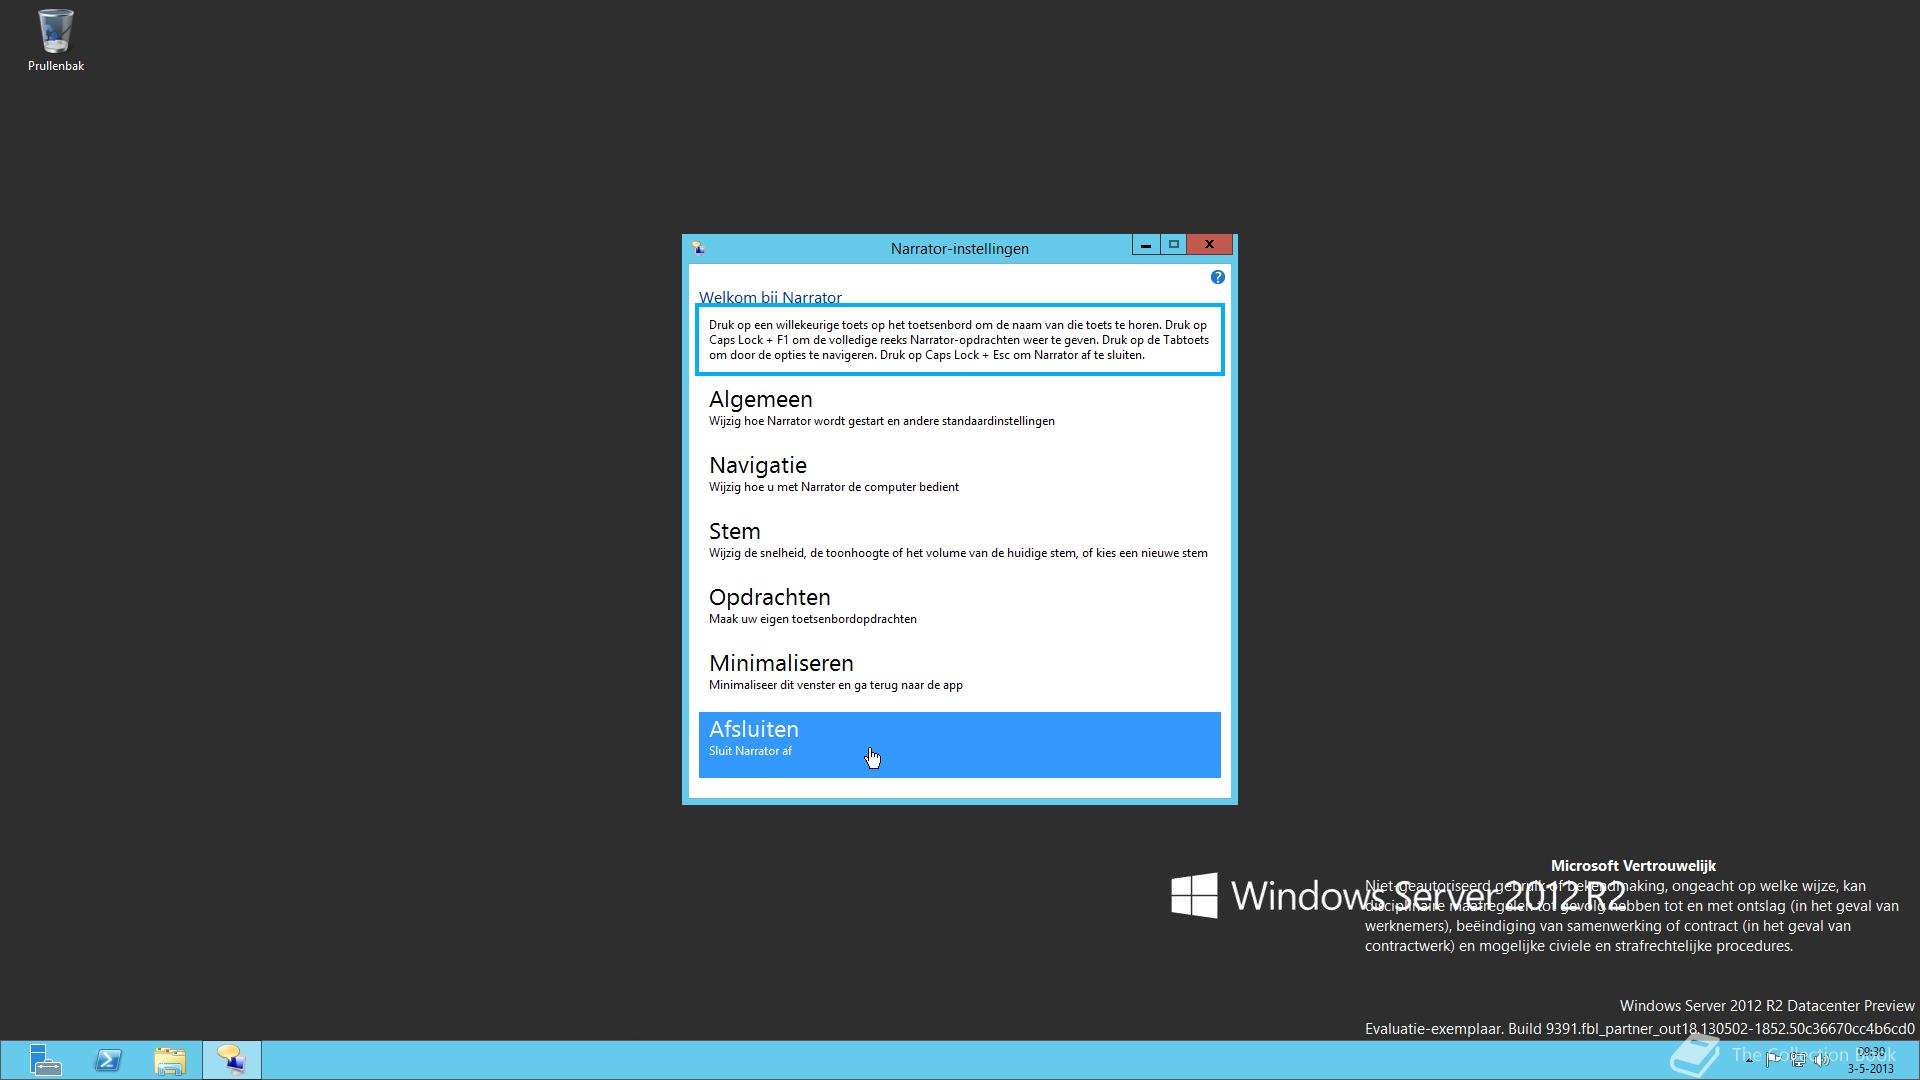Image resolution: width=1920 pixels, height=1080 pixels.
Task: Close the Narrator-instellingen window
Action: click(1210, 245)
